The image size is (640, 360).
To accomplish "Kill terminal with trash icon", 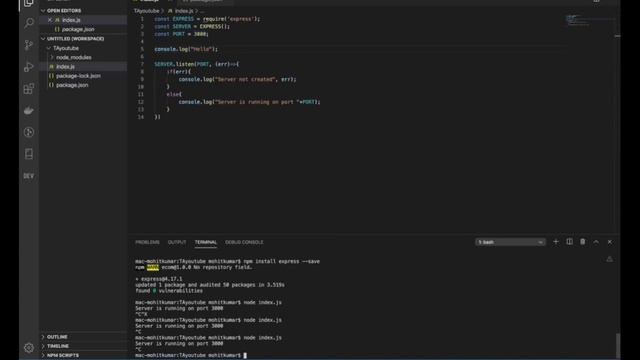I will [x=583, y=242].
